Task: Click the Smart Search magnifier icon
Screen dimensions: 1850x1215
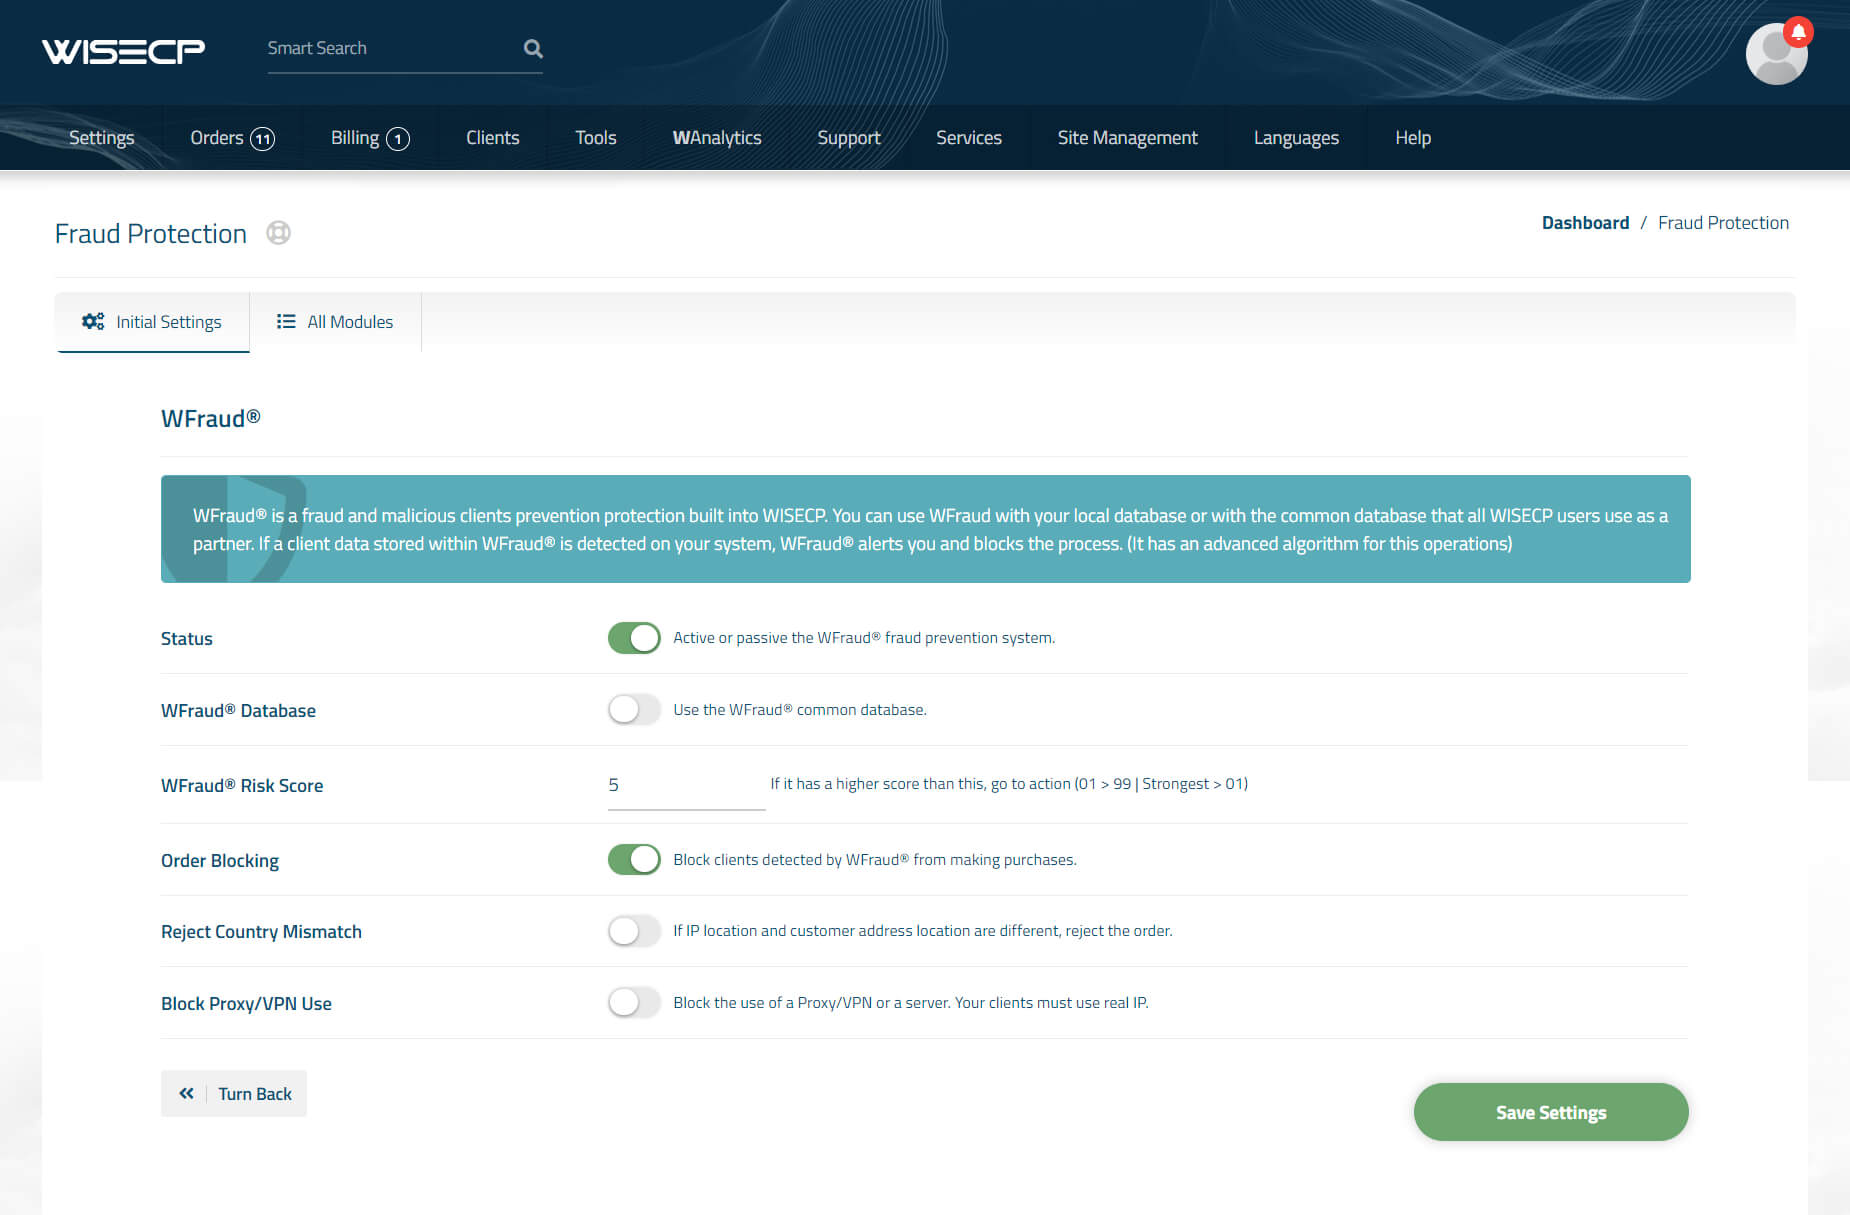Action: tap(533, 48)
